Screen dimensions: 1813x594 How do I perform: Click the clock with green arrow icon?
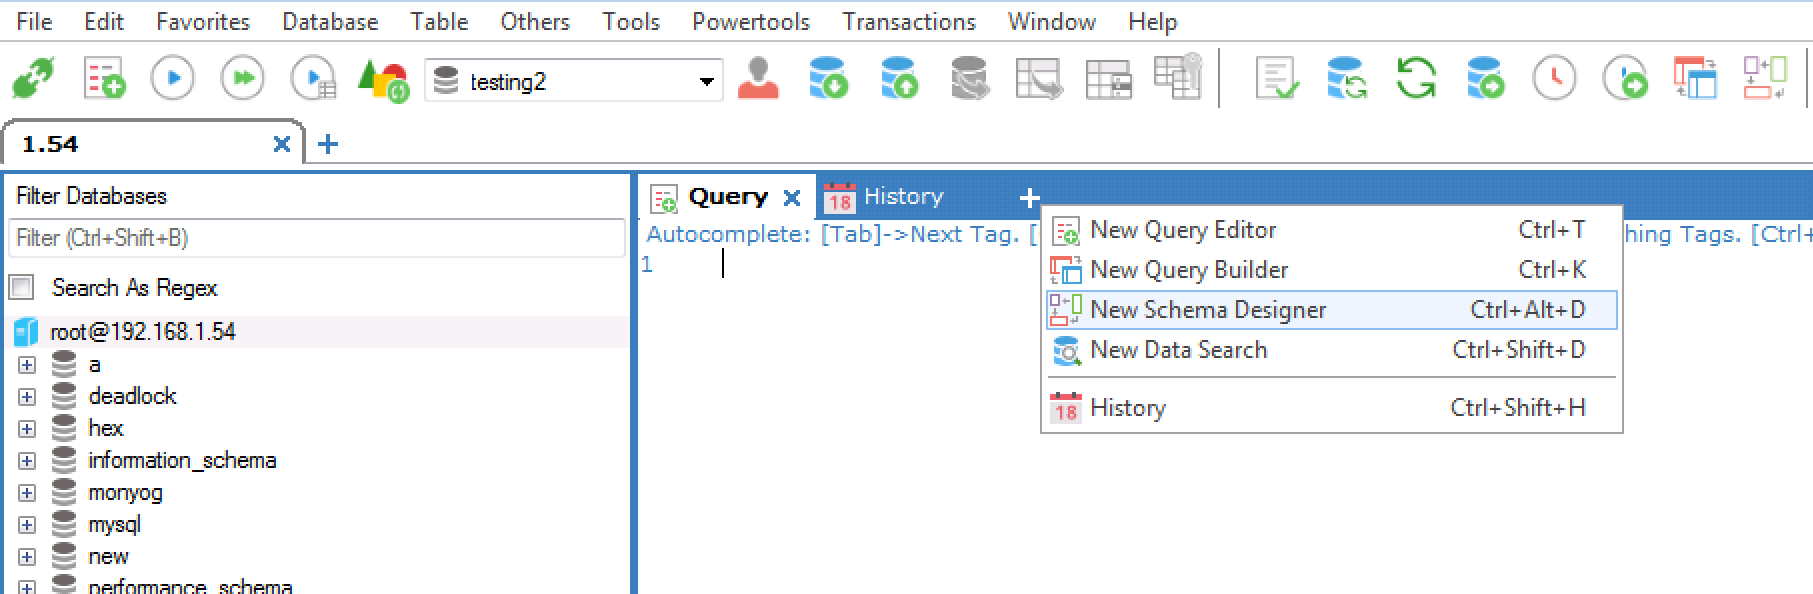1625,78
